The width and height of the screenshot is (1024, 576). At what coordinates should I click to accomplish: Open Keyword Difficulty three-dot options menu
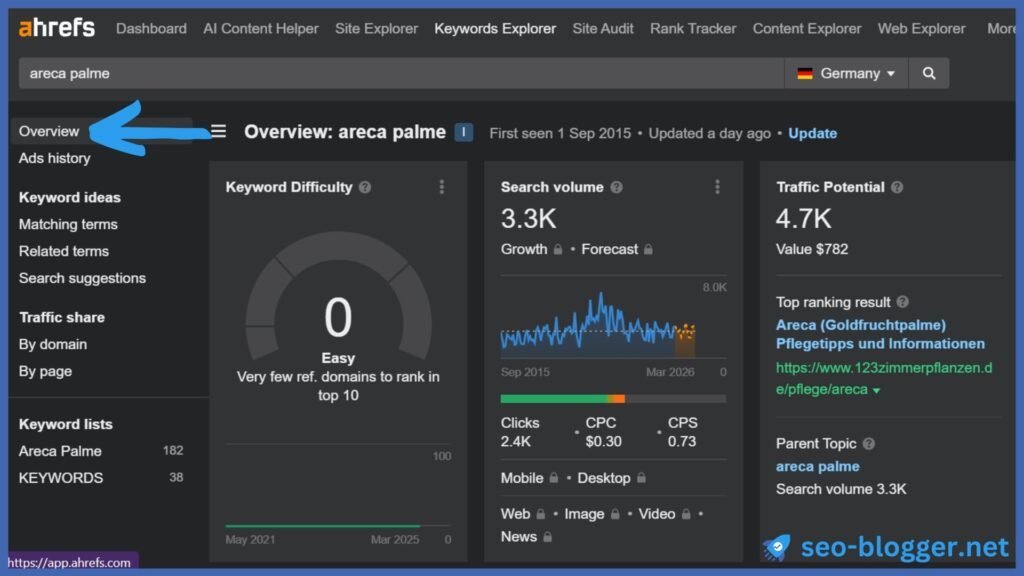pos(442,187)
